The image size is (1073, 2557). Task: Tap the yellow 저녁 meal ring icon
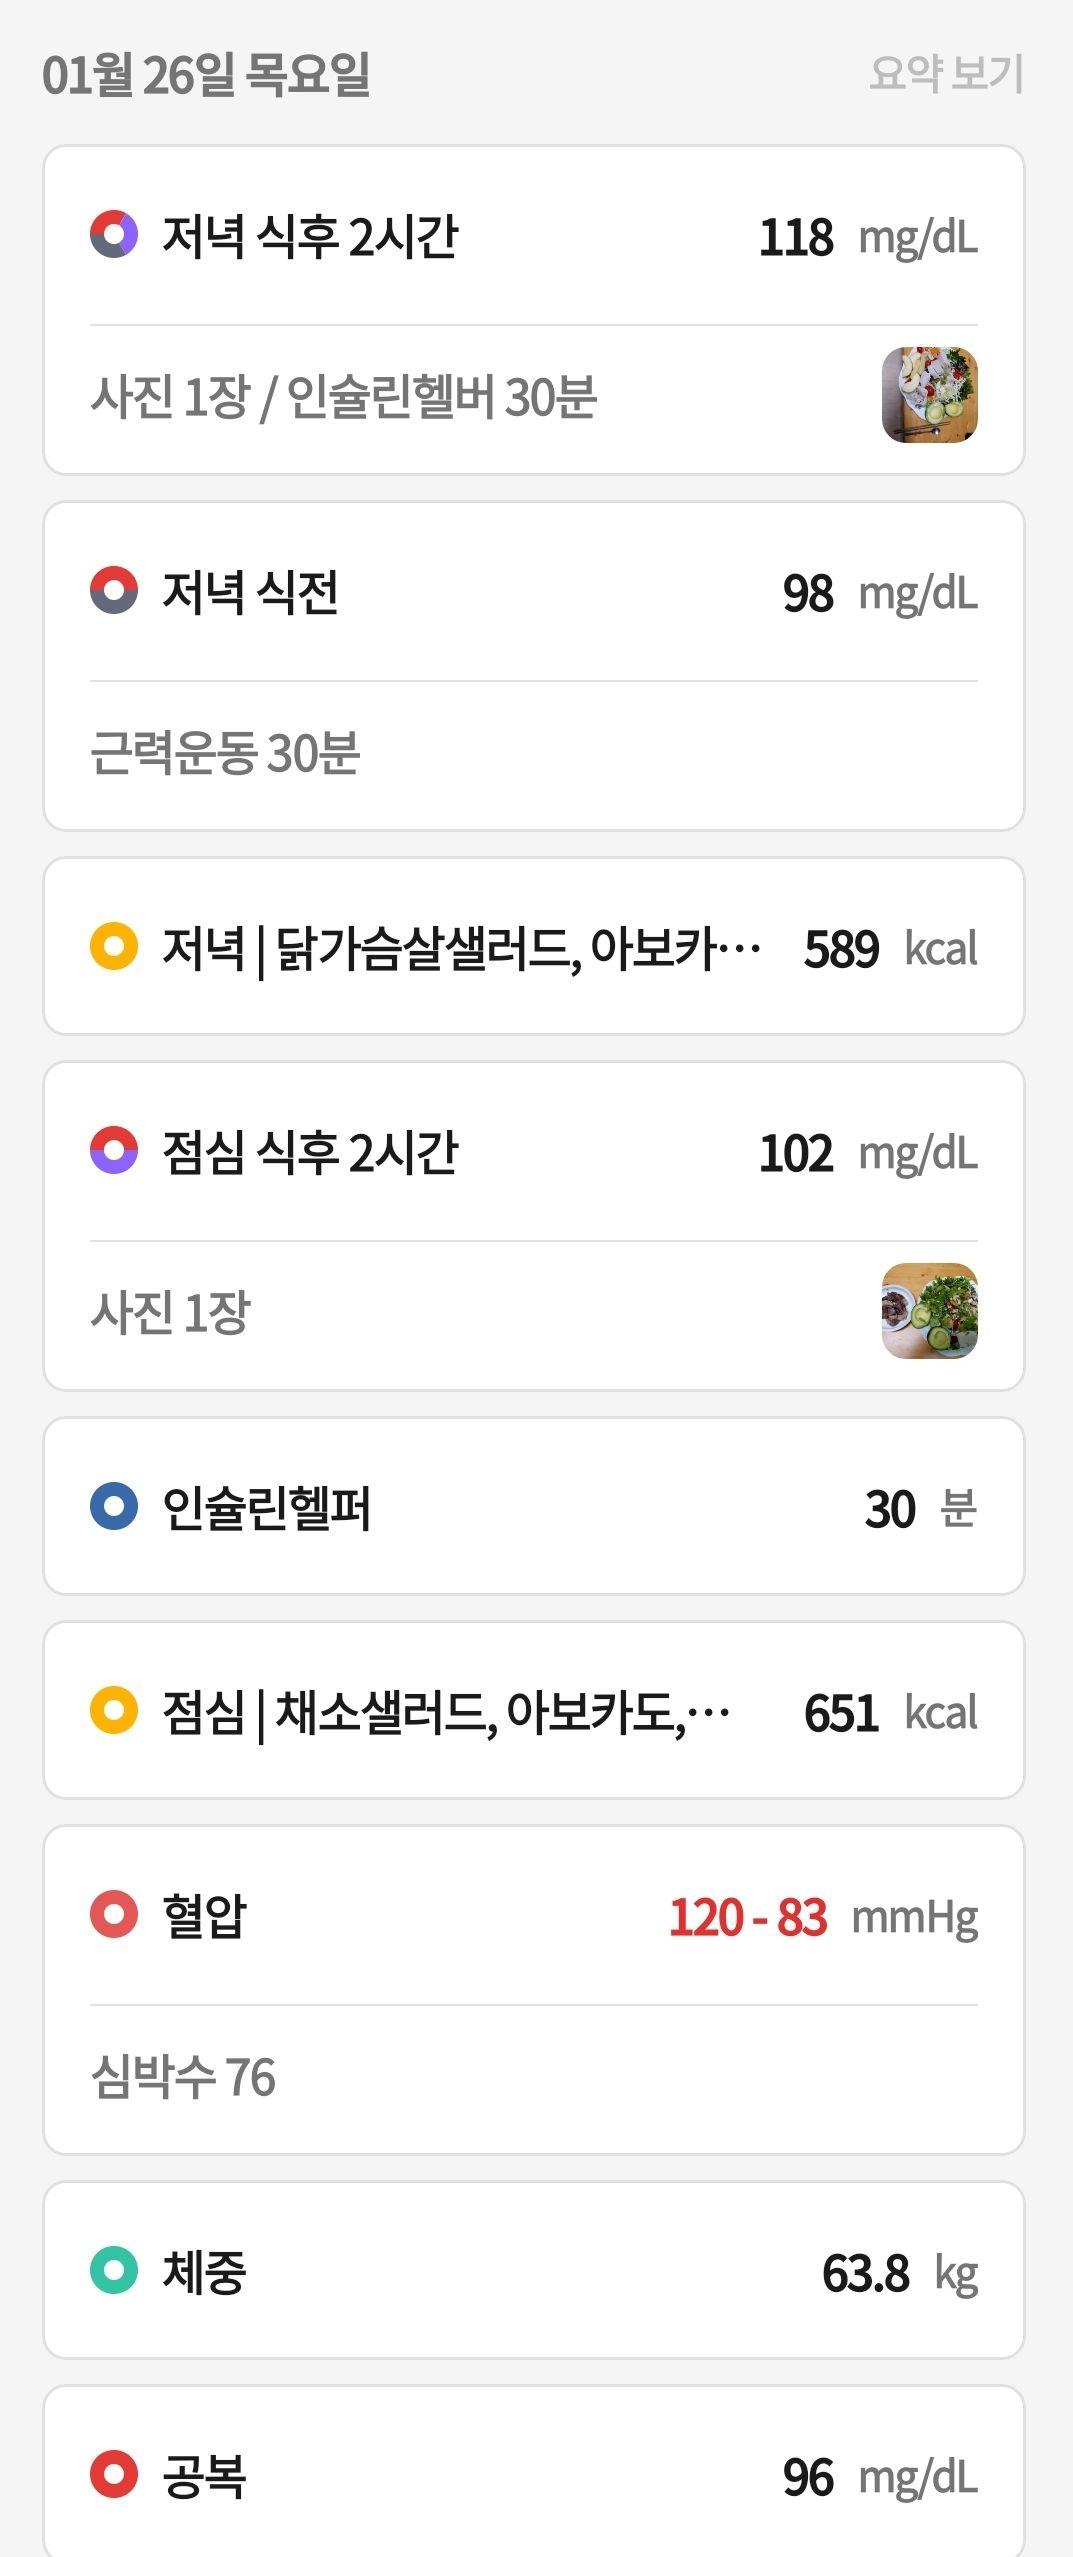point(114,946)
